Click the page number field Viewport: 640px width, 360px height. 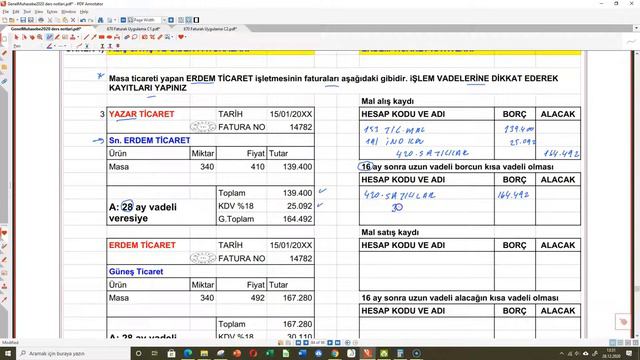point(318,343)
